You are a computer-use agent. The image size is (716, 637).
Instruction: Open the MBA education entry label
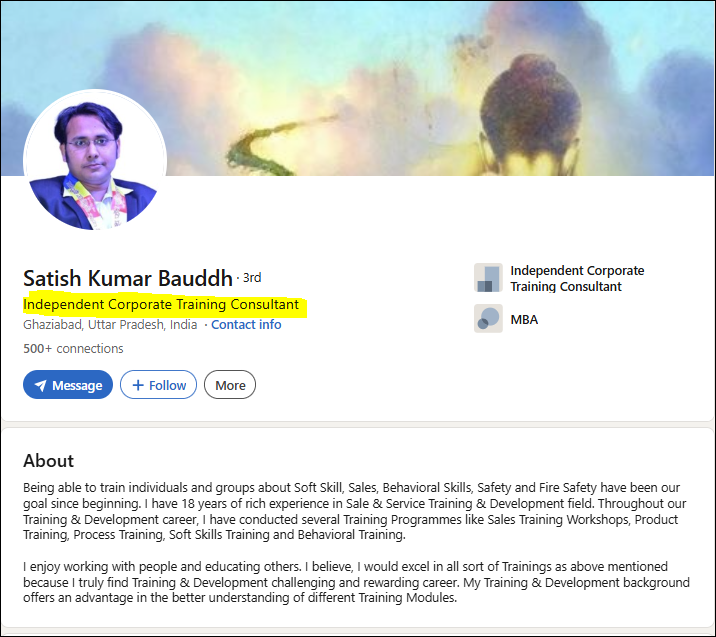pos(524,320)
